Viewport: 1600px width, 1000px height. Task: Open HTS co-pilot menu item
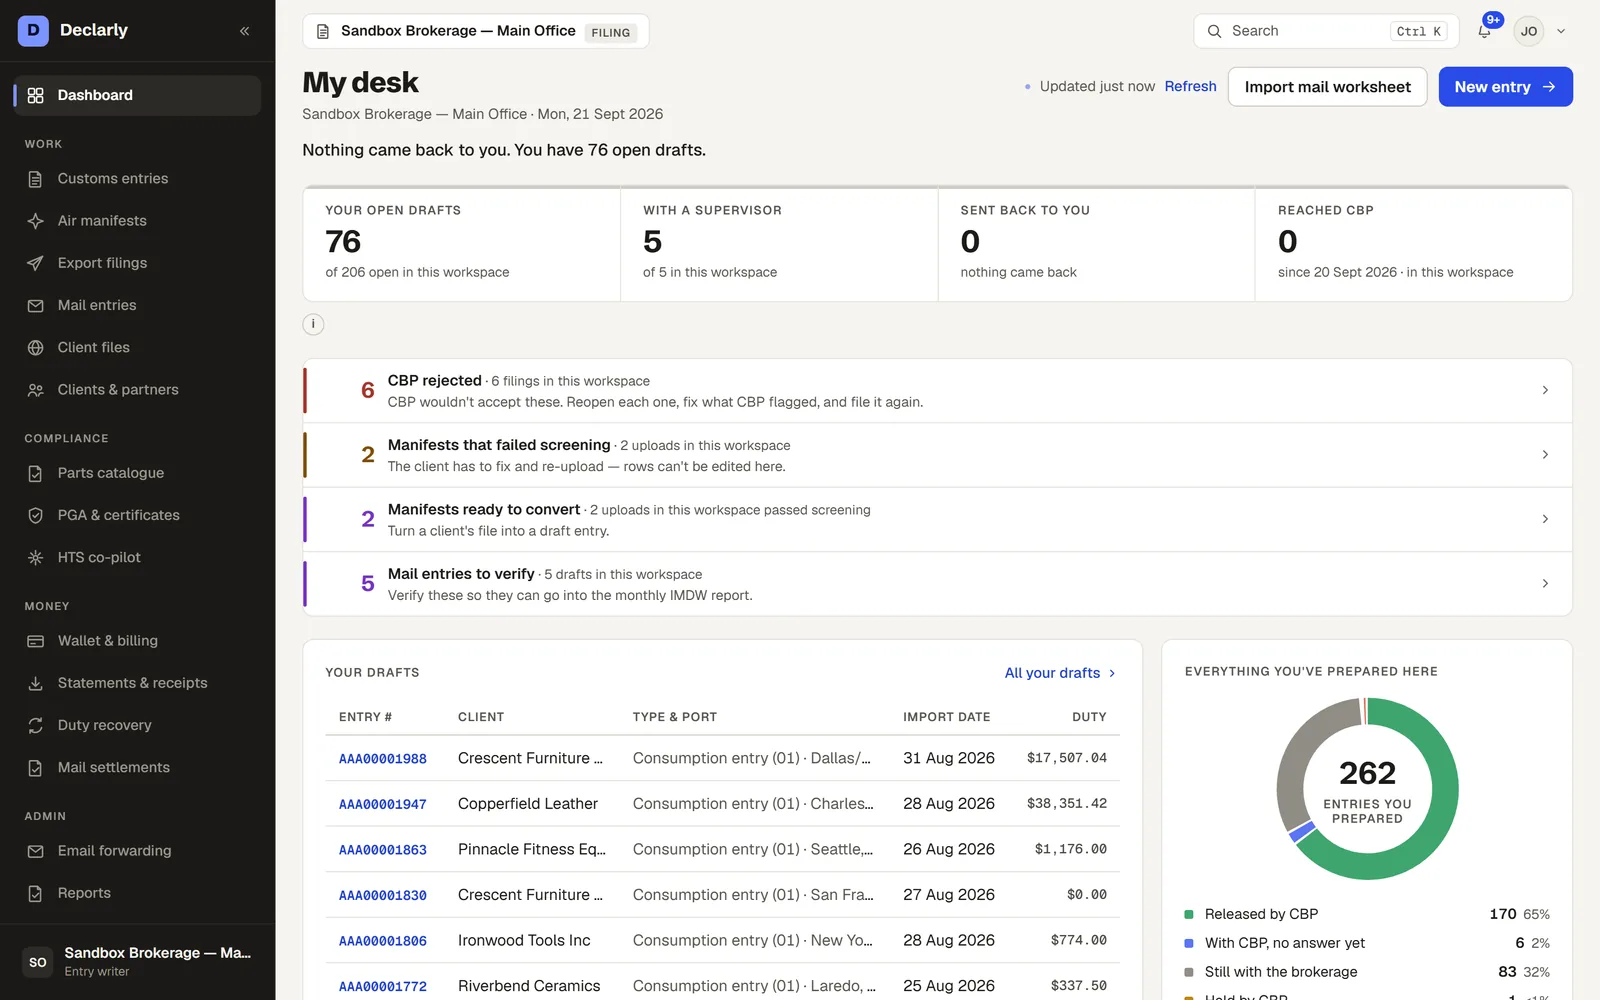pyautogui.click(x=138, y=557)
